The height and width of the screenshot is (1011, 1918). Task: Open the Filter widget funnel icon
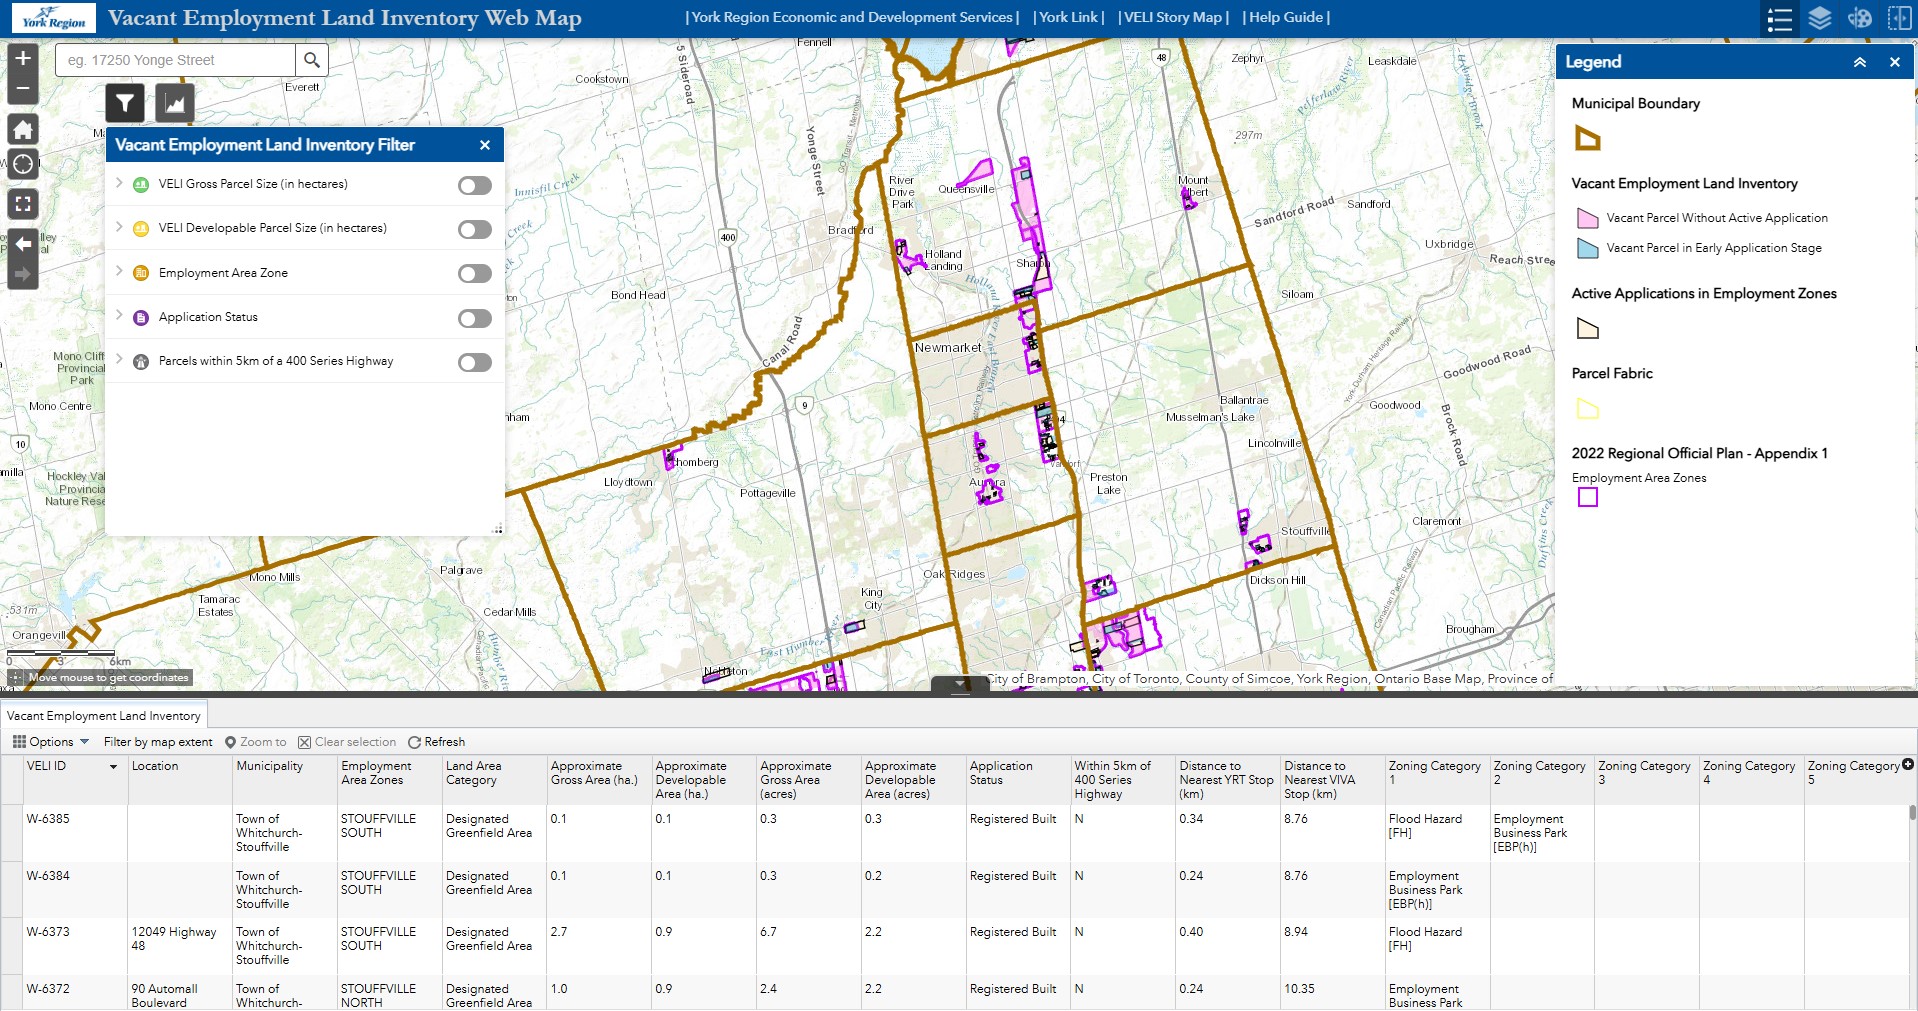point(125,103)
